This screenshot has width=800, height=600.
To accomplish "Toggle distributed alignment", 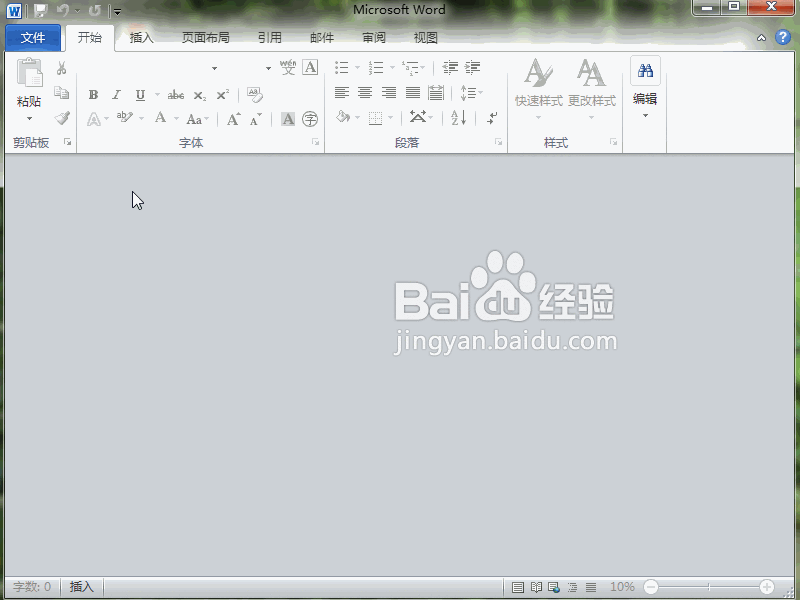I will (436, 92).
